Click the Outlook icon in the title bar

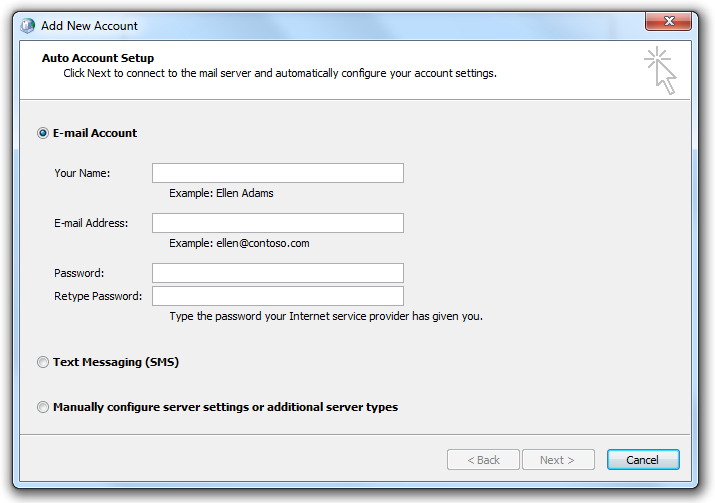27,25
